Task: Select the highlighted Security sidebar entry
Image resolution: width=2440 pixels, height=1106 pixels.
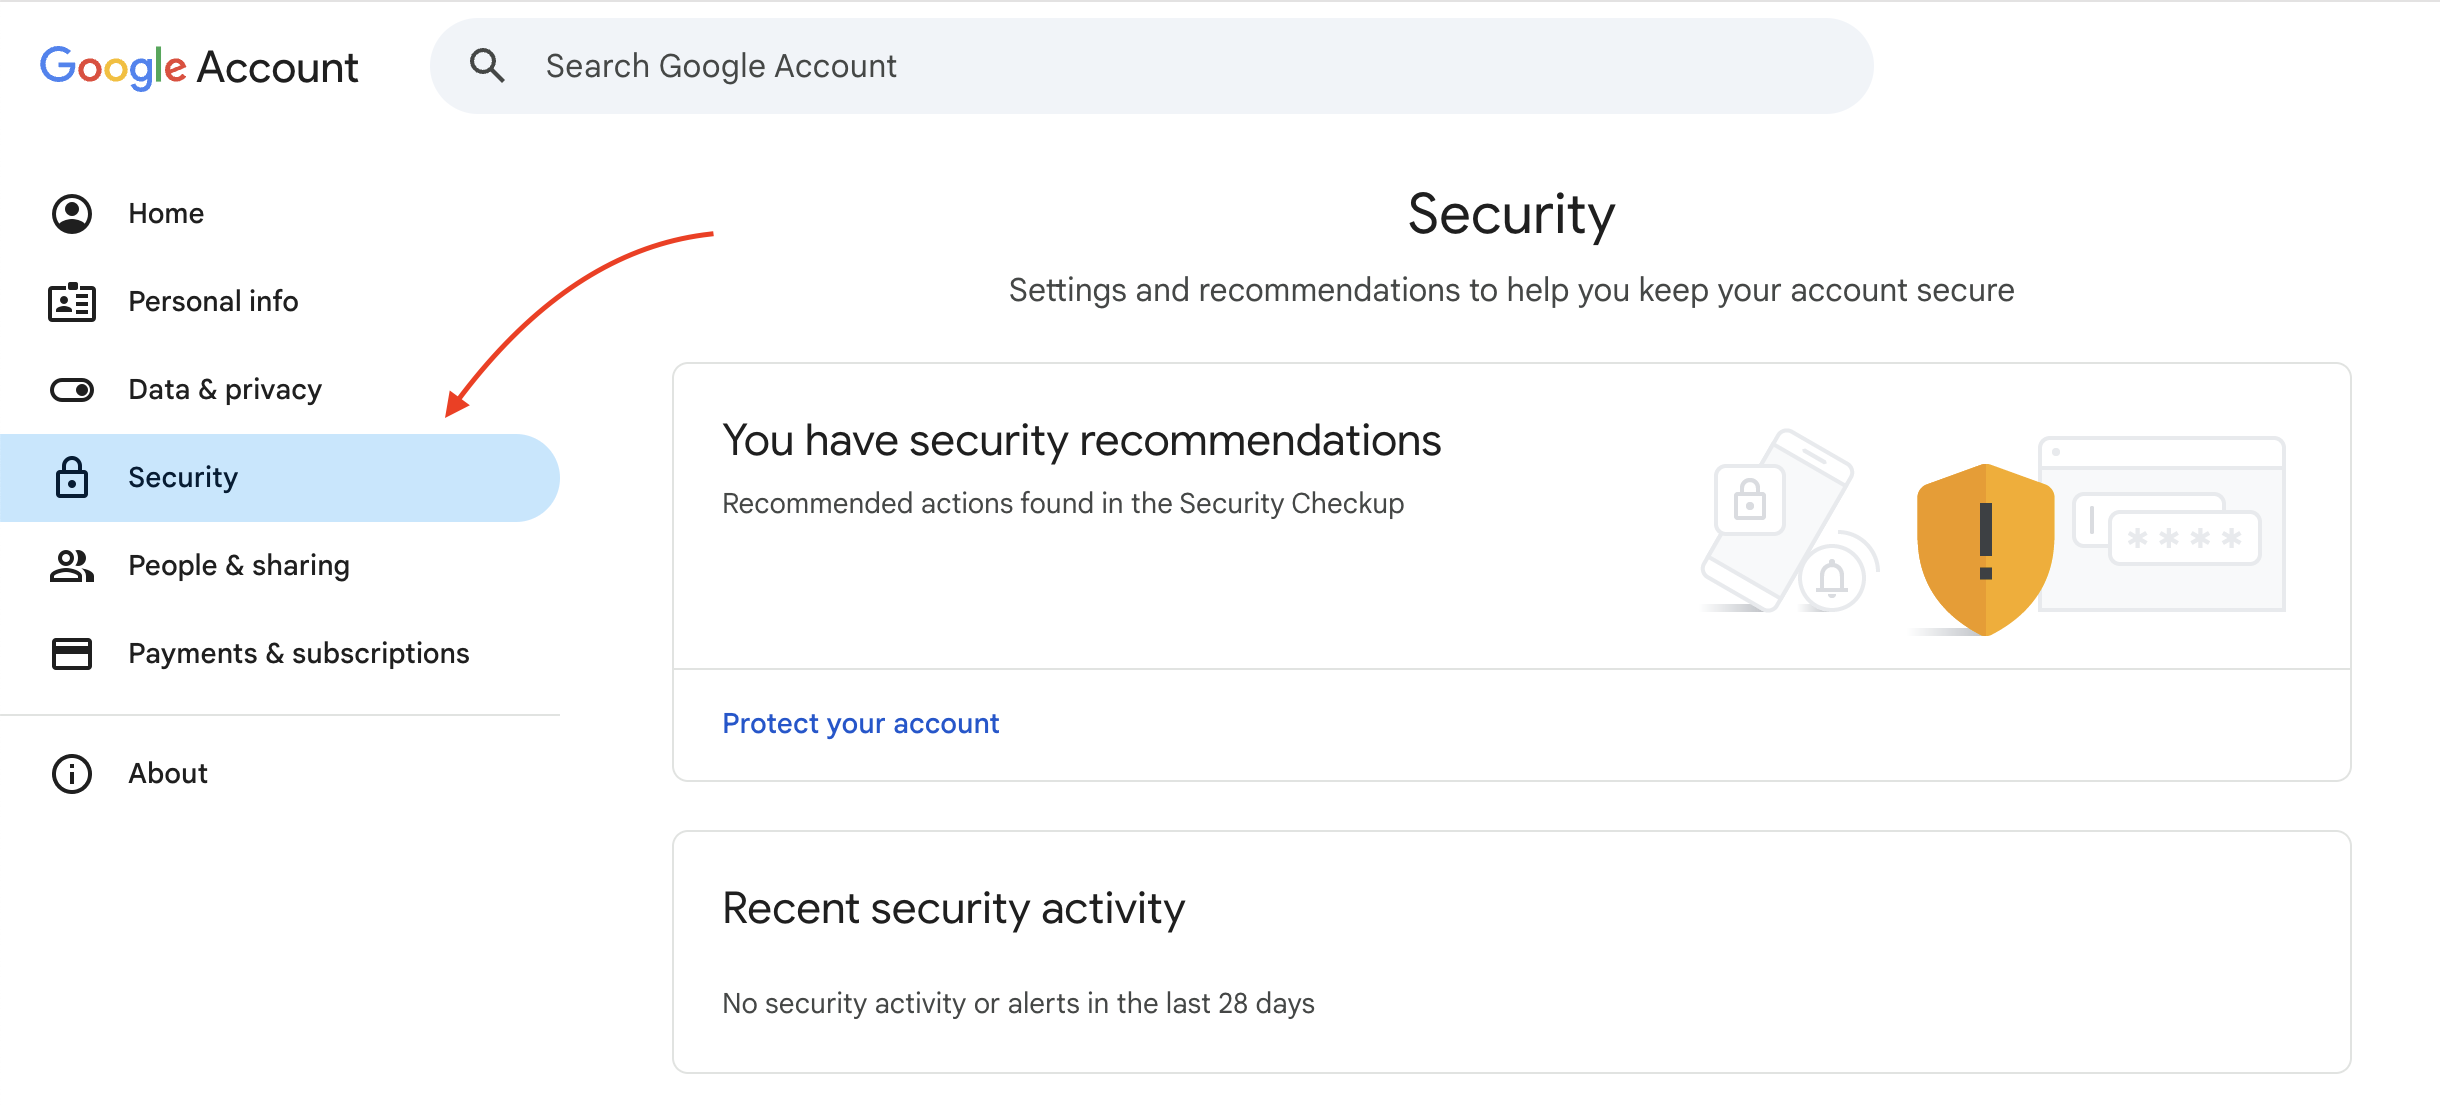Action: coord(183,477)
